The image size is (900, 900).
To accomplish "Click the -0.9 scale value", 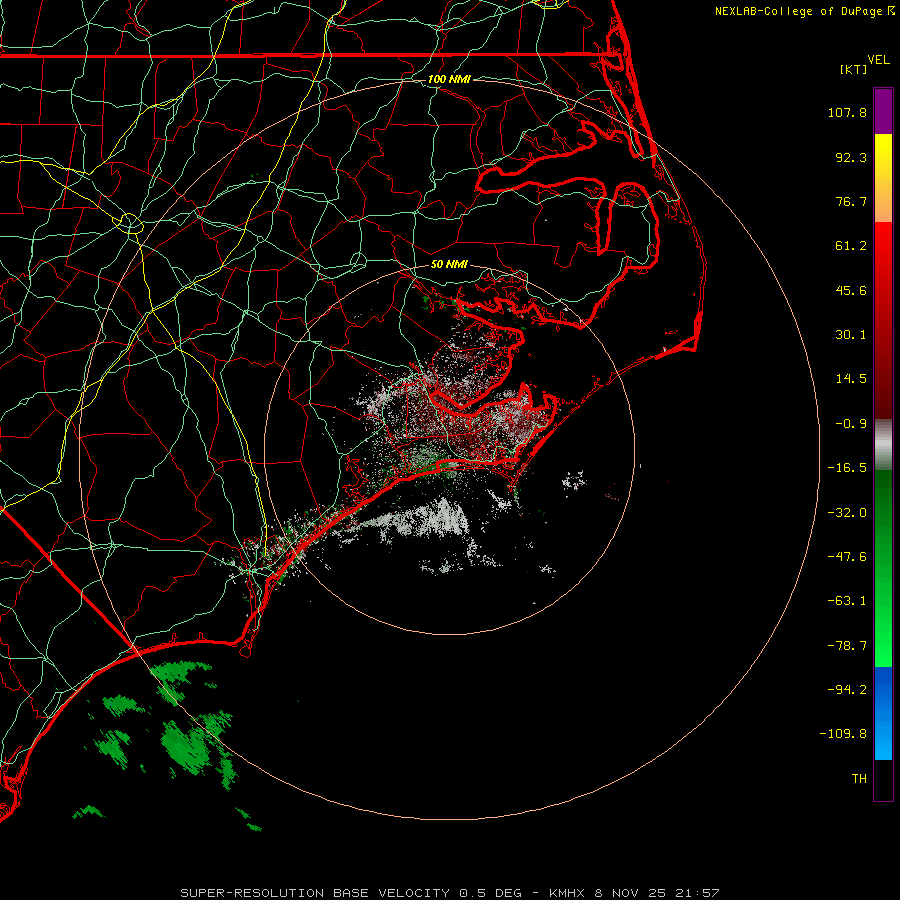I will pos(851,424).
